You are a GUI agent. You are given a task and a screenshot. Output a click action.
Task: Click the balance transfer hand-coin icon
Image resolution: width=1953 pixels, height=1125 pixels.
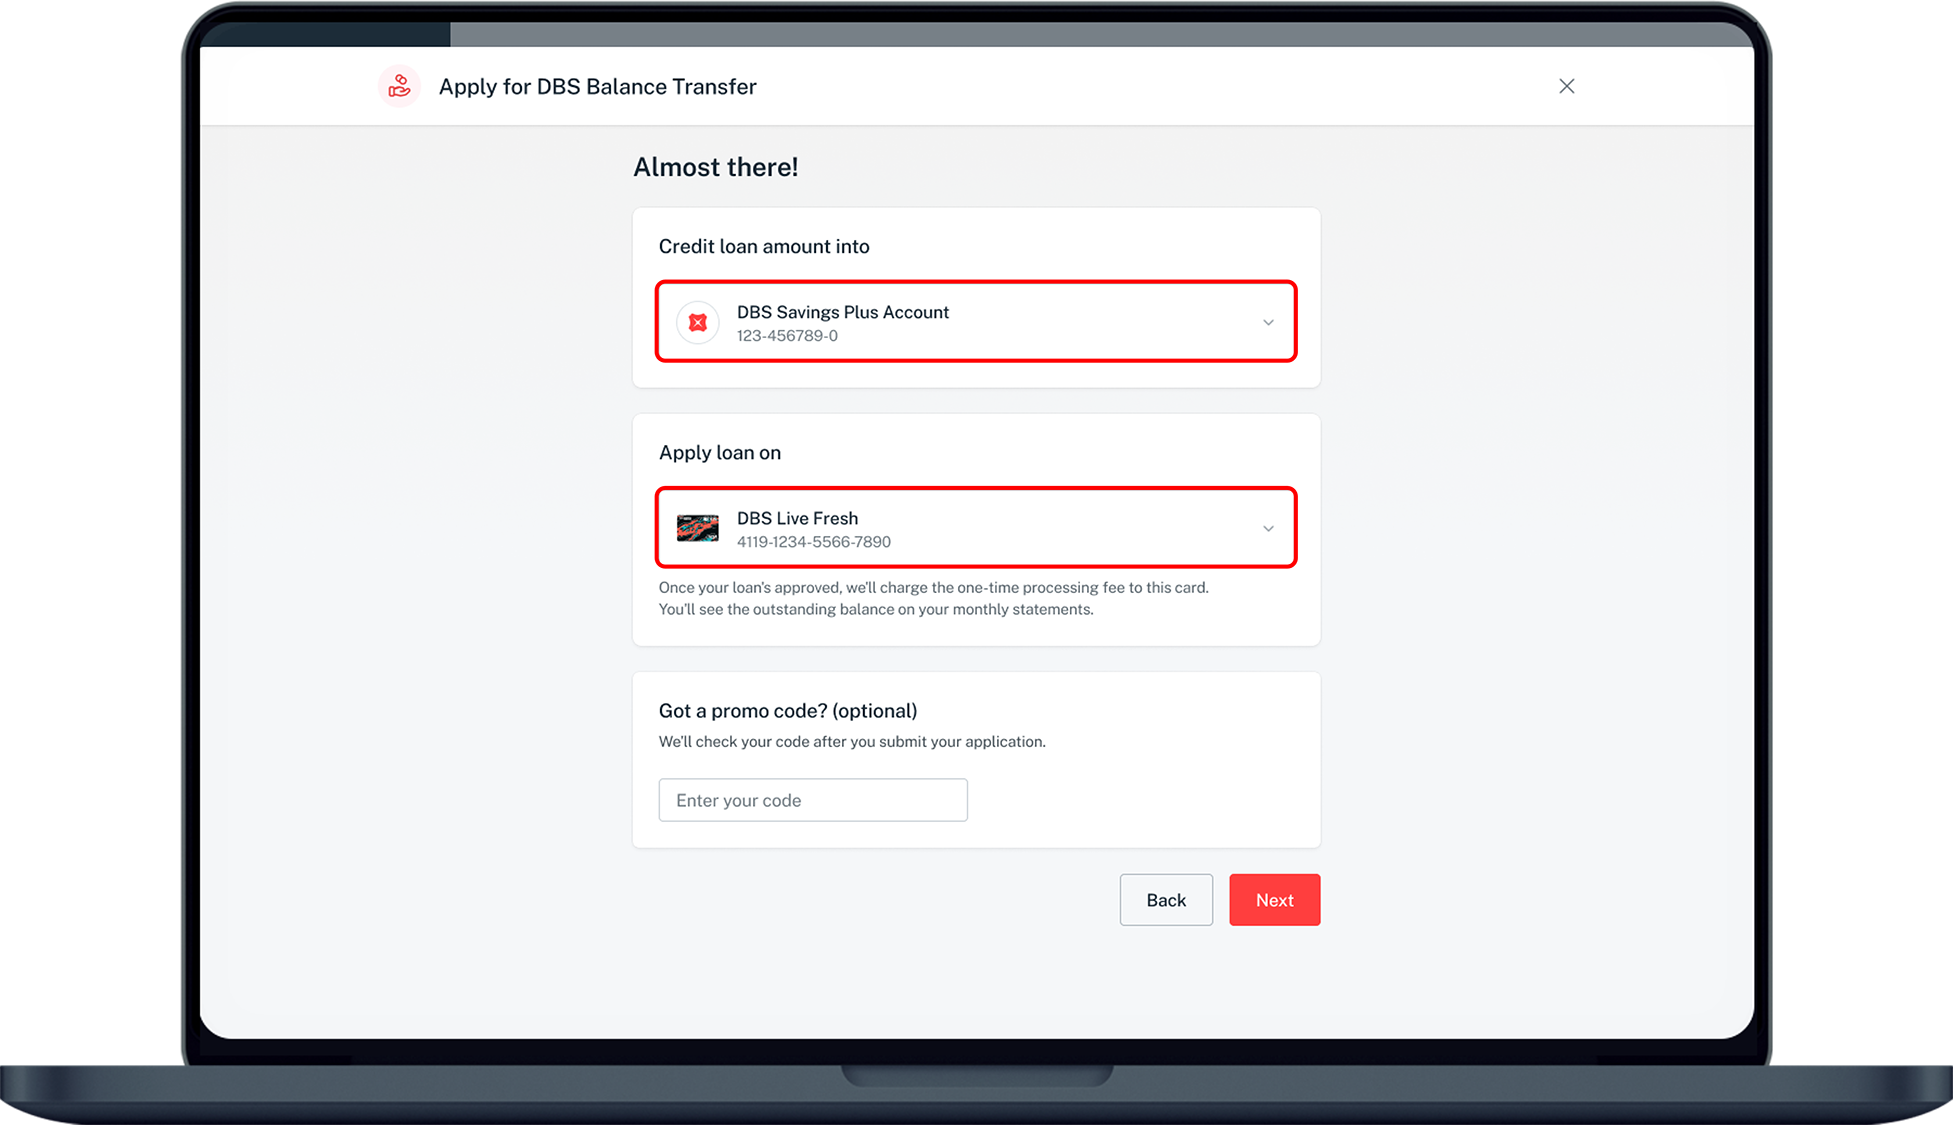tap(399, 86)
